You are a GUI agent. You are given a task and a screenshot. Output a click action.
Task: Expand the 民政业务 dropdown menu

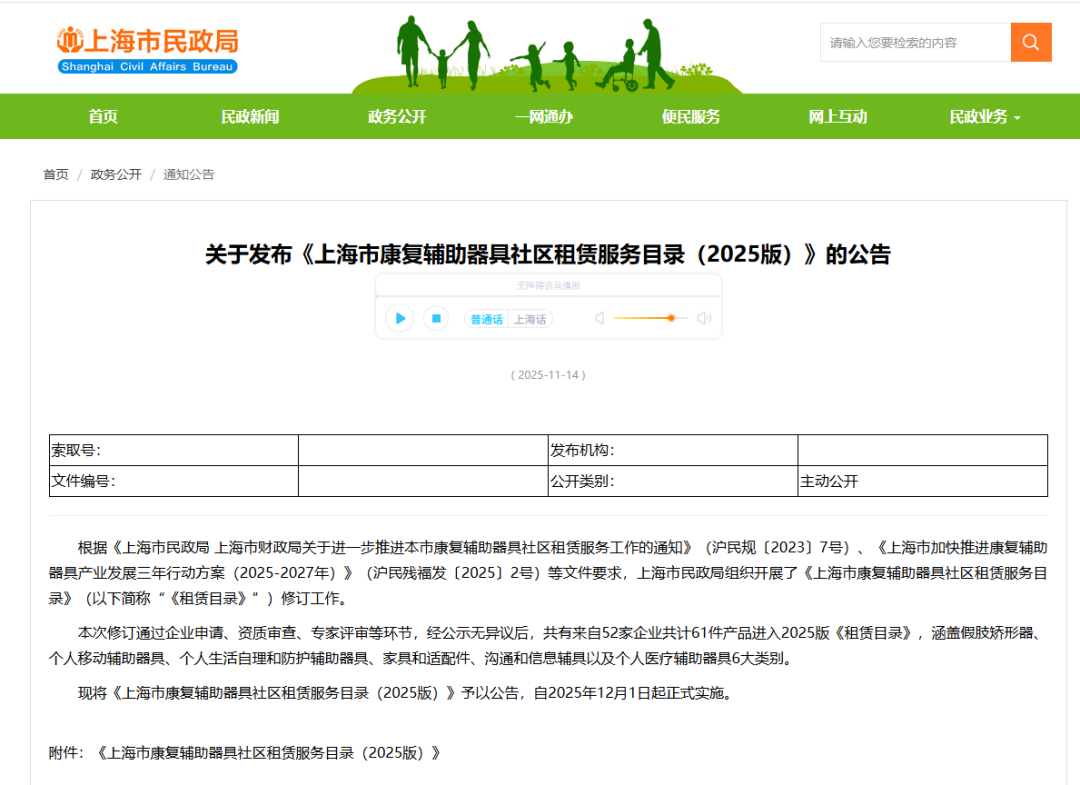coord(984,117)
